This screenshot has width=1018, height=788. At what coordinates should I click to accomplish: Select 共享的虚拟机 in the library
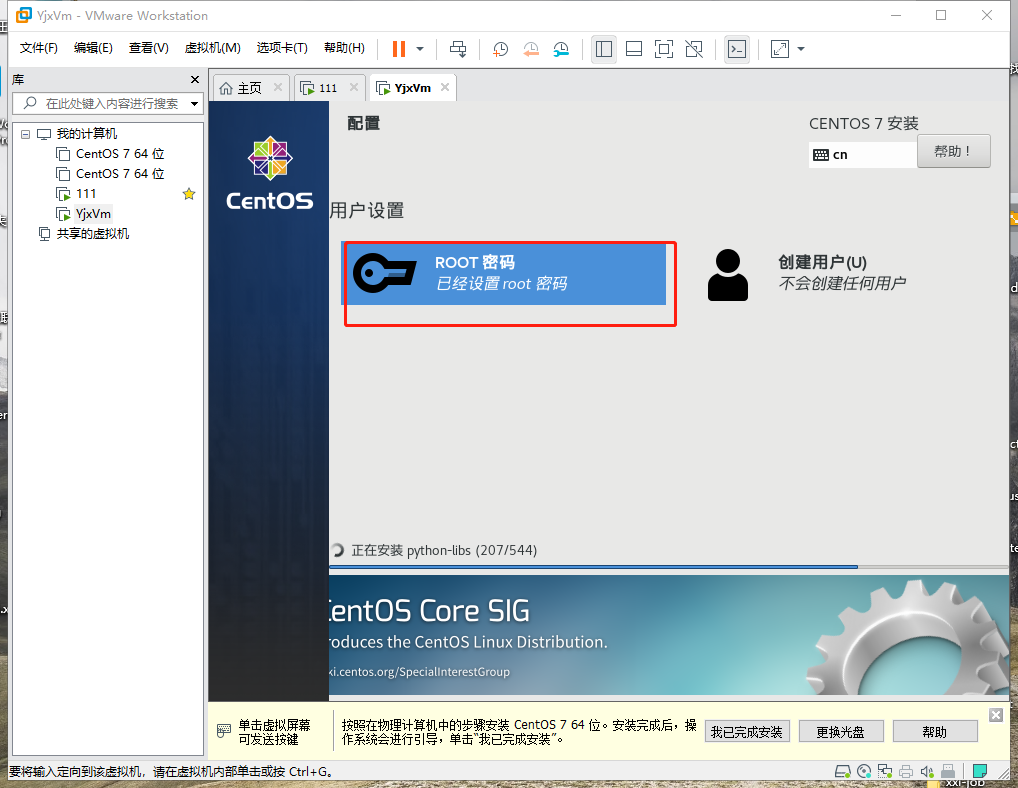pos(92,234)
